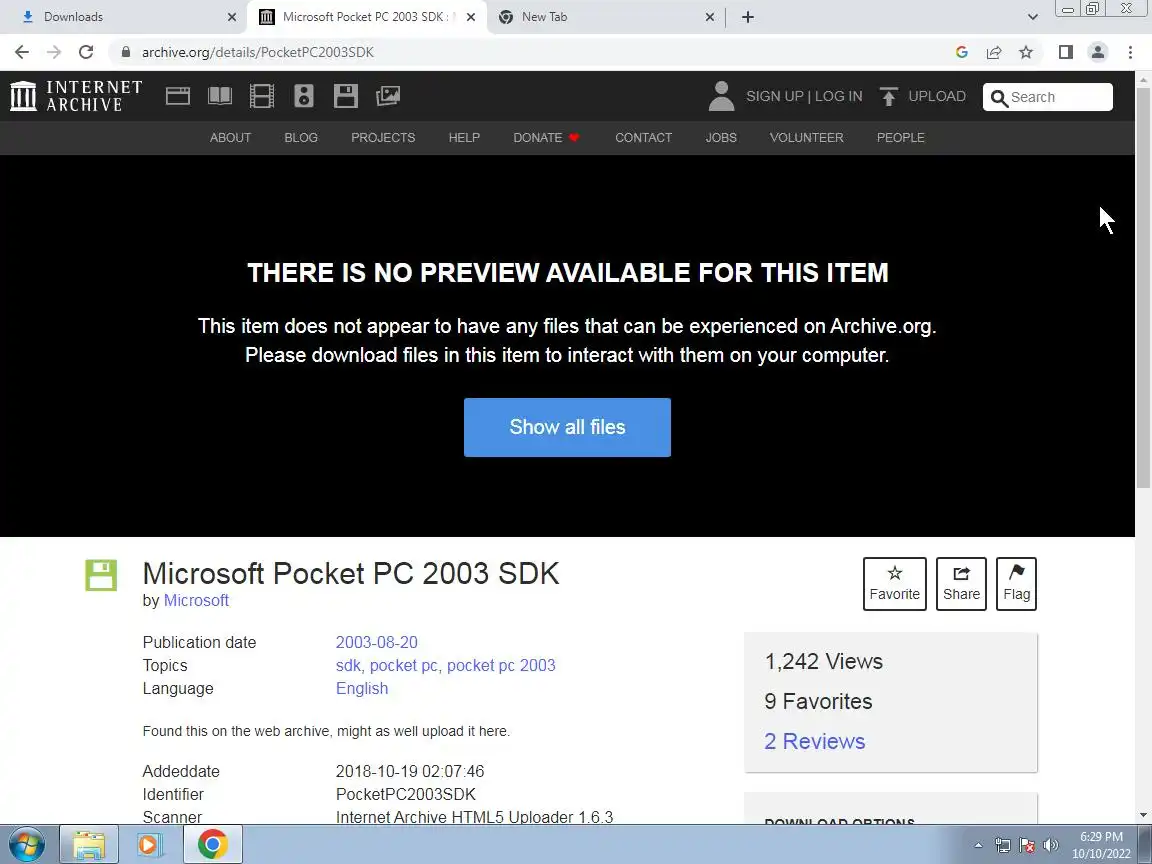1152x864 pixels.
Task: Open the Windows Start button
Action: 26,845
